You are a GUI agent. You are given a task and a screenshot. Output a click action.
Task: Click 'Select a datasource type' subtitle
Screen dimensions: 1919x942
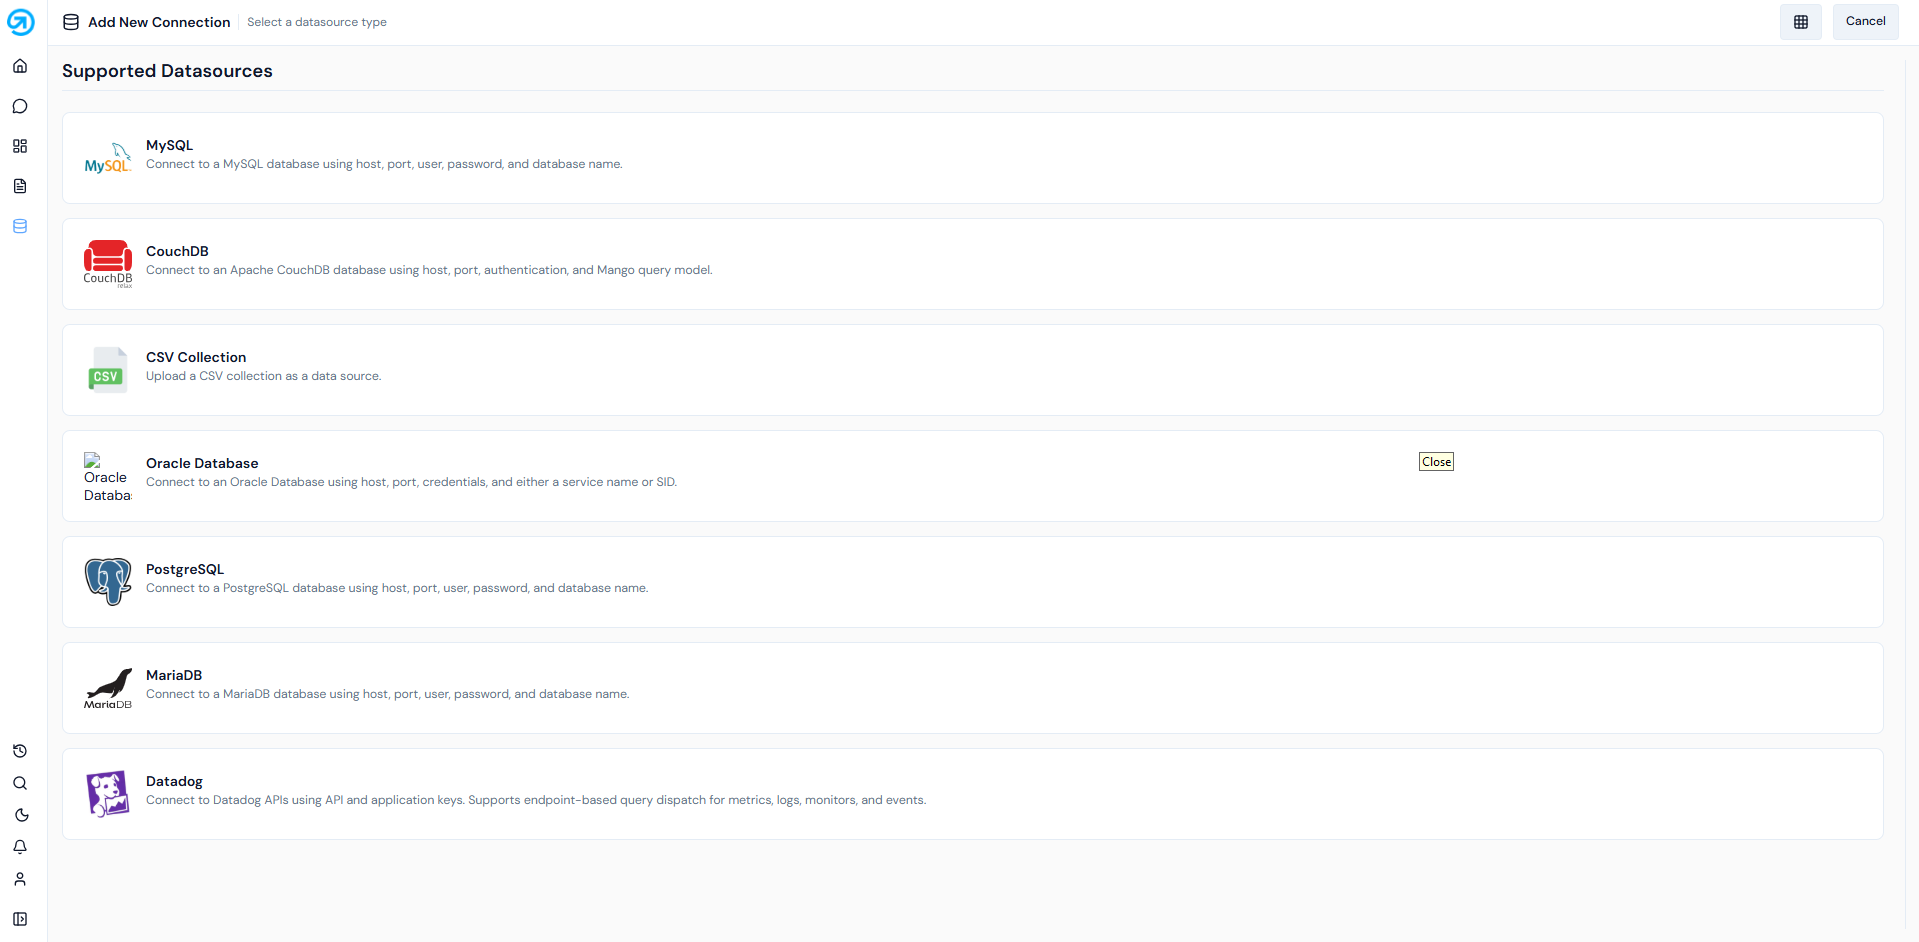317,22
